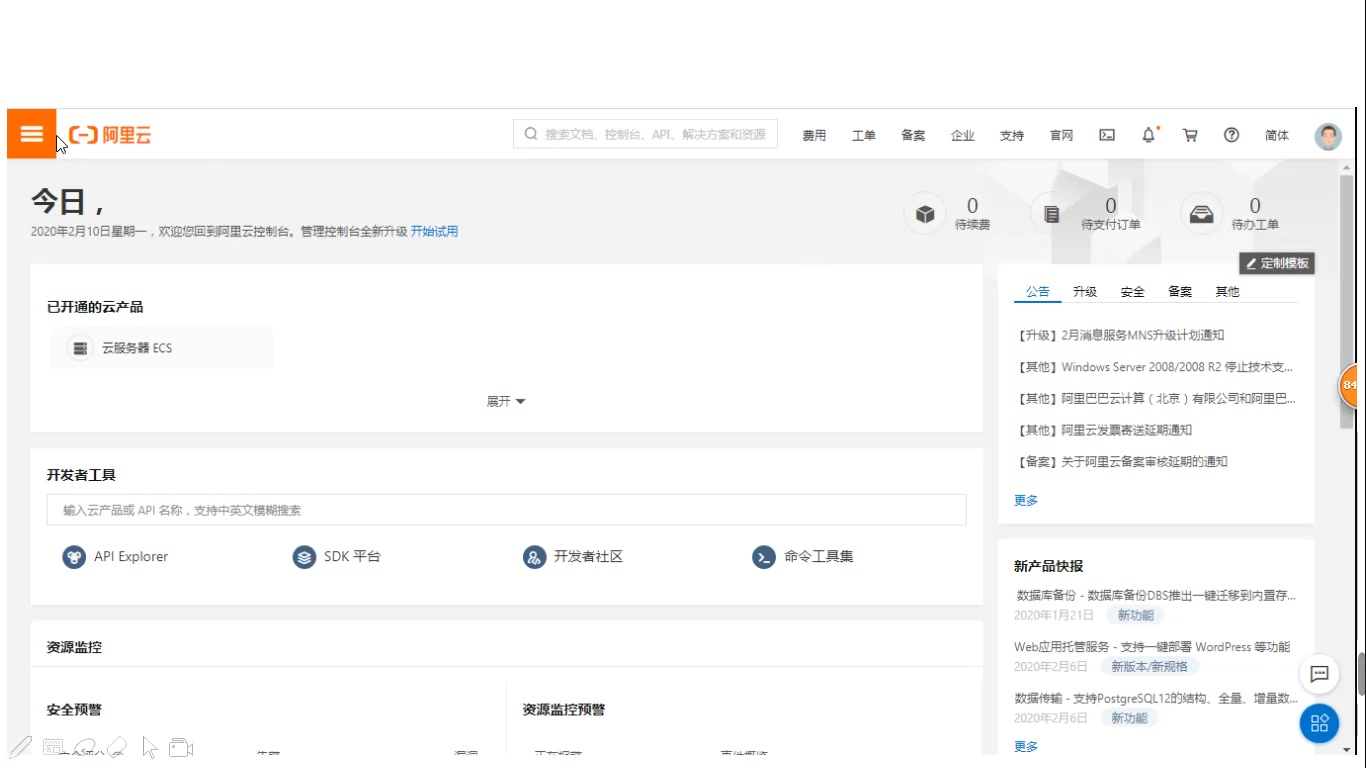Open 企业 in the top navigation
This screenshot has width=1366, height=768.
click(x=963, y=135)
